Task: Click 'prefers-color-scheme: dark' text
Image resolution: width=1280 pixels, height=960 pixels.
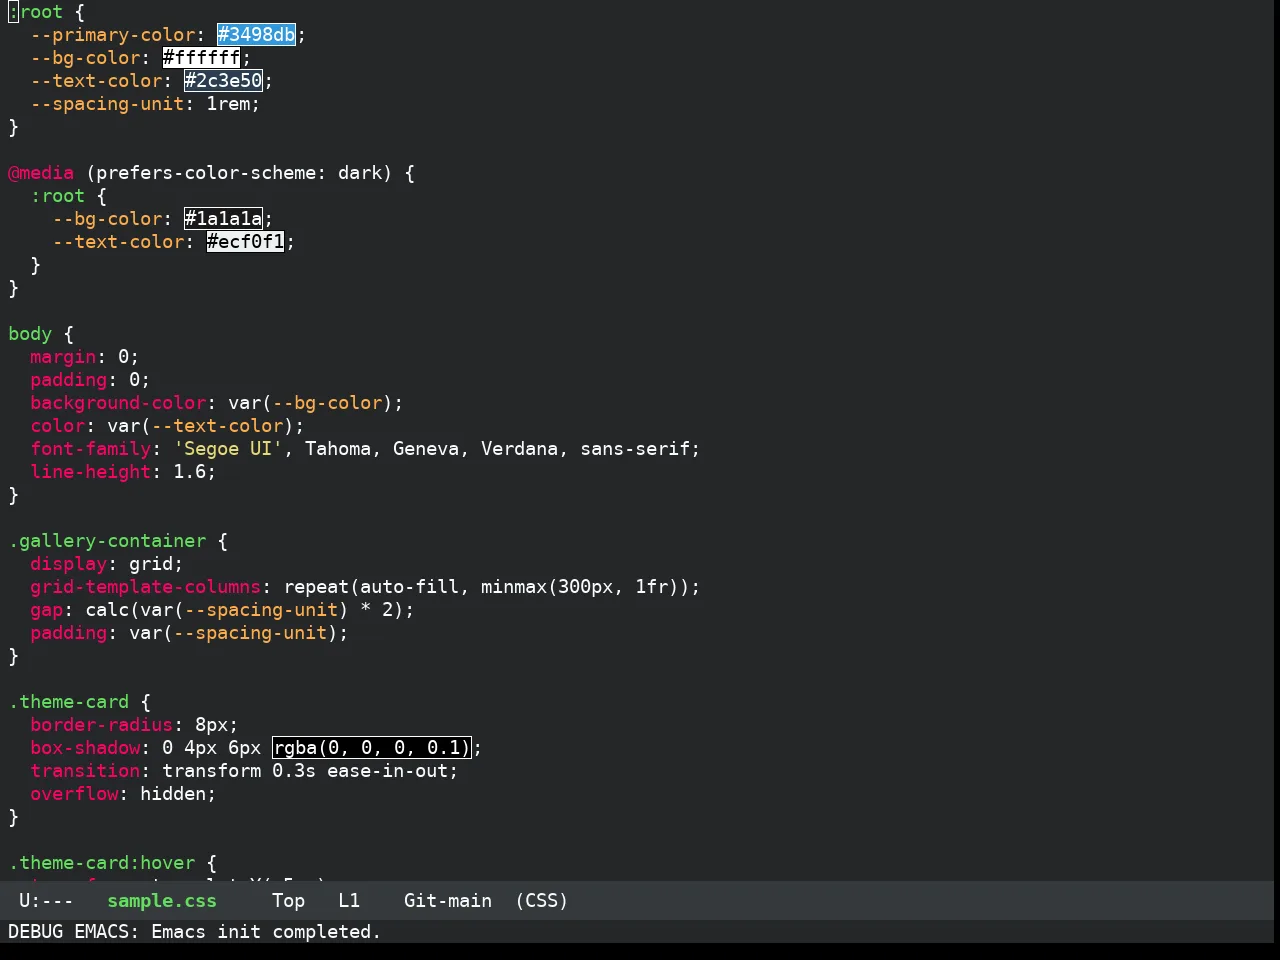Action: click(239, 173)
